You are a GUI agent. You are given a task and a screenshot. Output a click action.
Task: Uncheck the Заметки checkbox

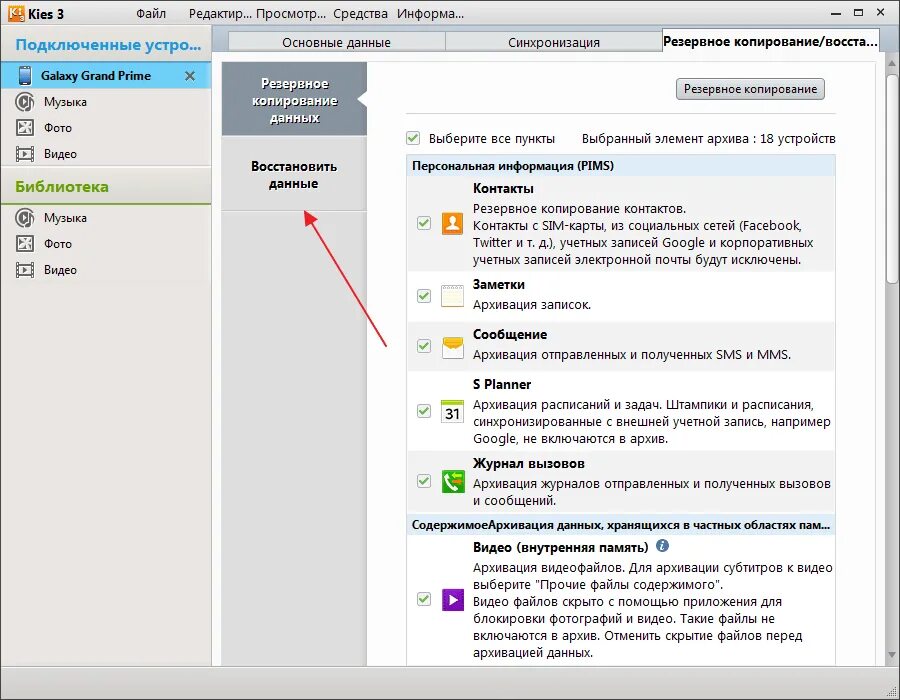coord(424,296)
